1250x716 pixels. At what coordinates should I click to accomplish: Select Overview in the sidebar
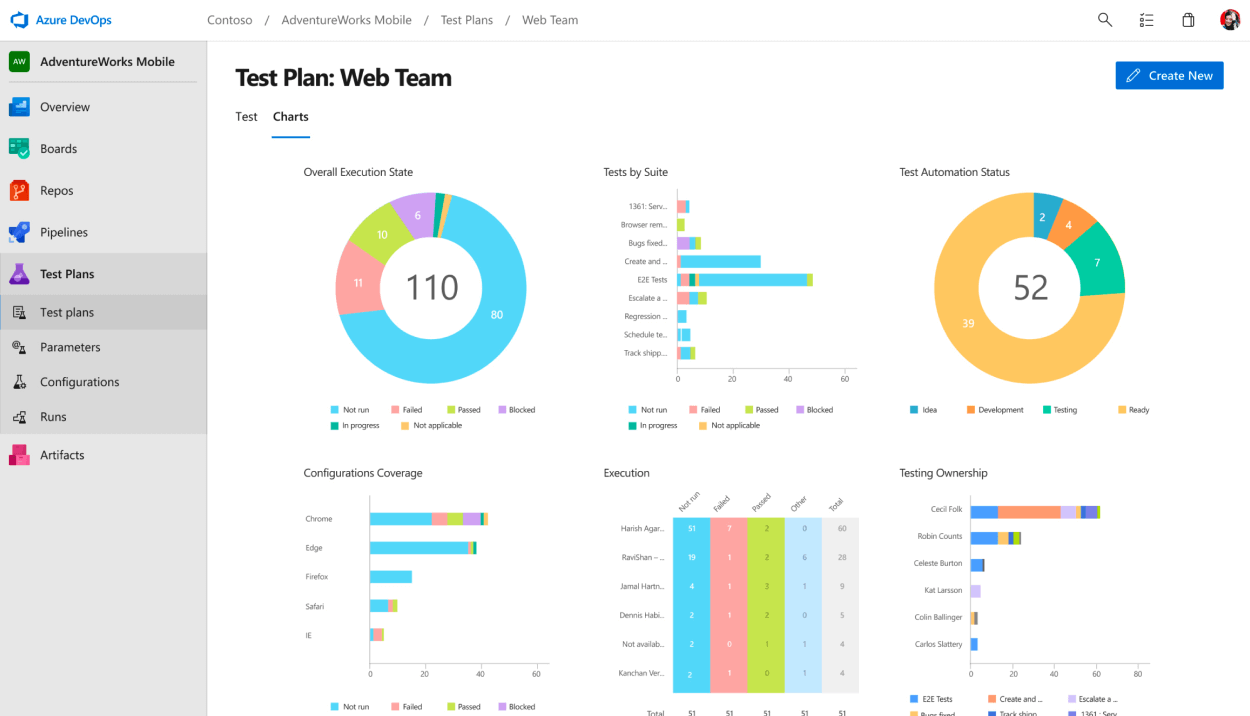point(64,107)
